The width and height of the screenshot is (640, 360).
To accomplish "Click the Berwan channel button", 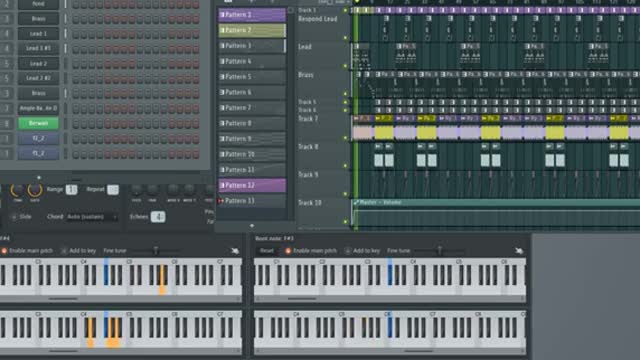I will tap(38, 123).
